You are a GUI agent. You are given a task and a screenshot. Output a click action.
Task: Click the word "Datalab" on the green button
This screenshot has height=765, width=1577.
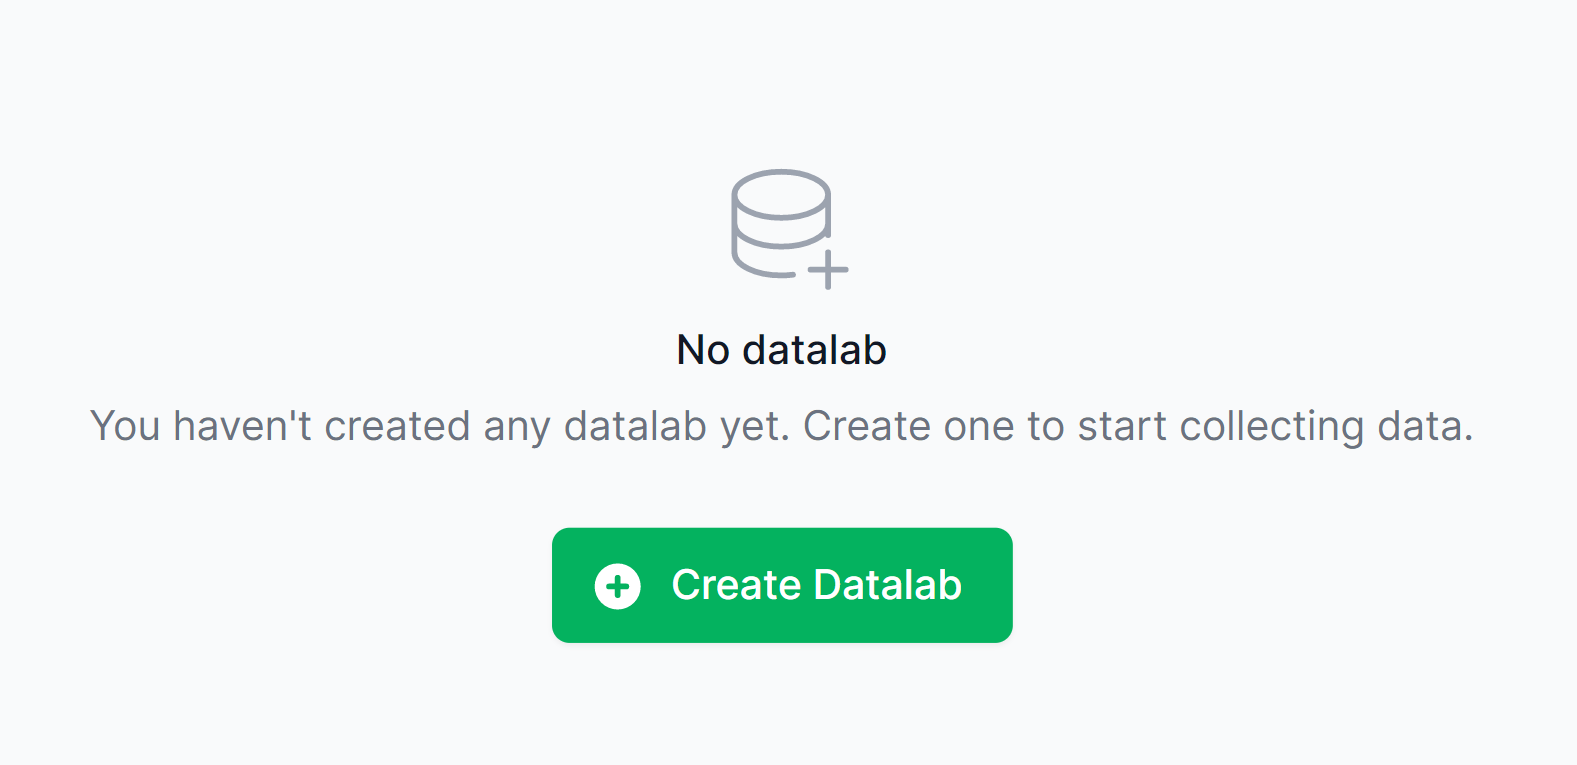pyautogui.click(x=888, y=585)
